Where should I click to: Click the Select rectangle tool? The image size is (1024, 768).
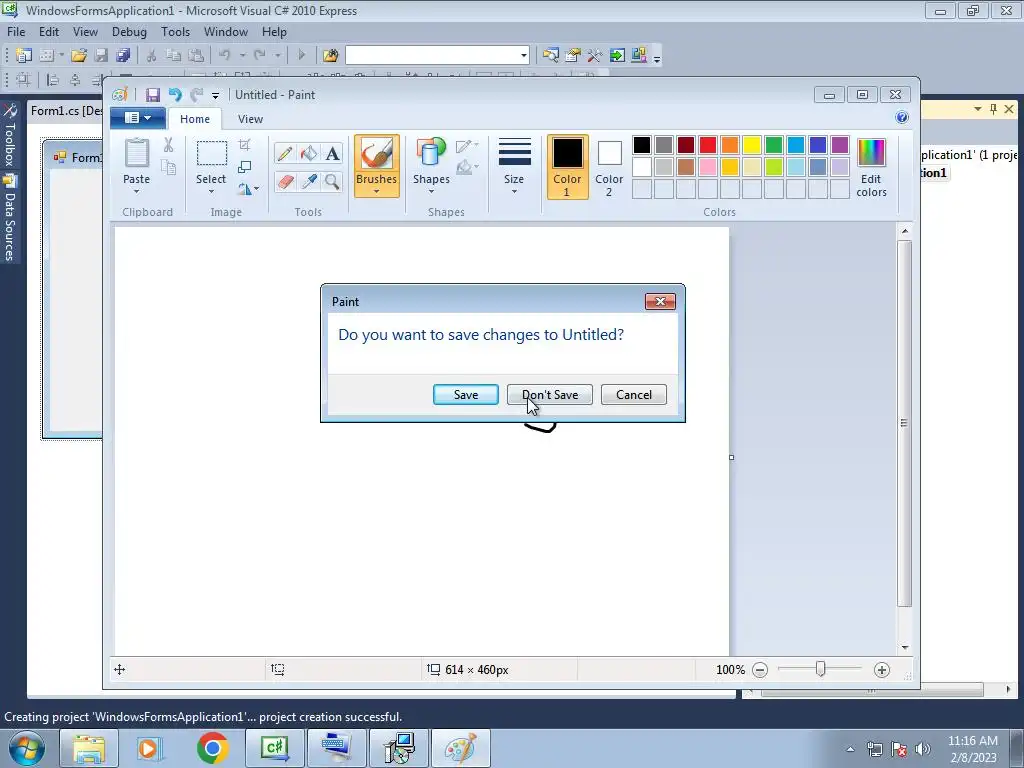click(212, 153)
